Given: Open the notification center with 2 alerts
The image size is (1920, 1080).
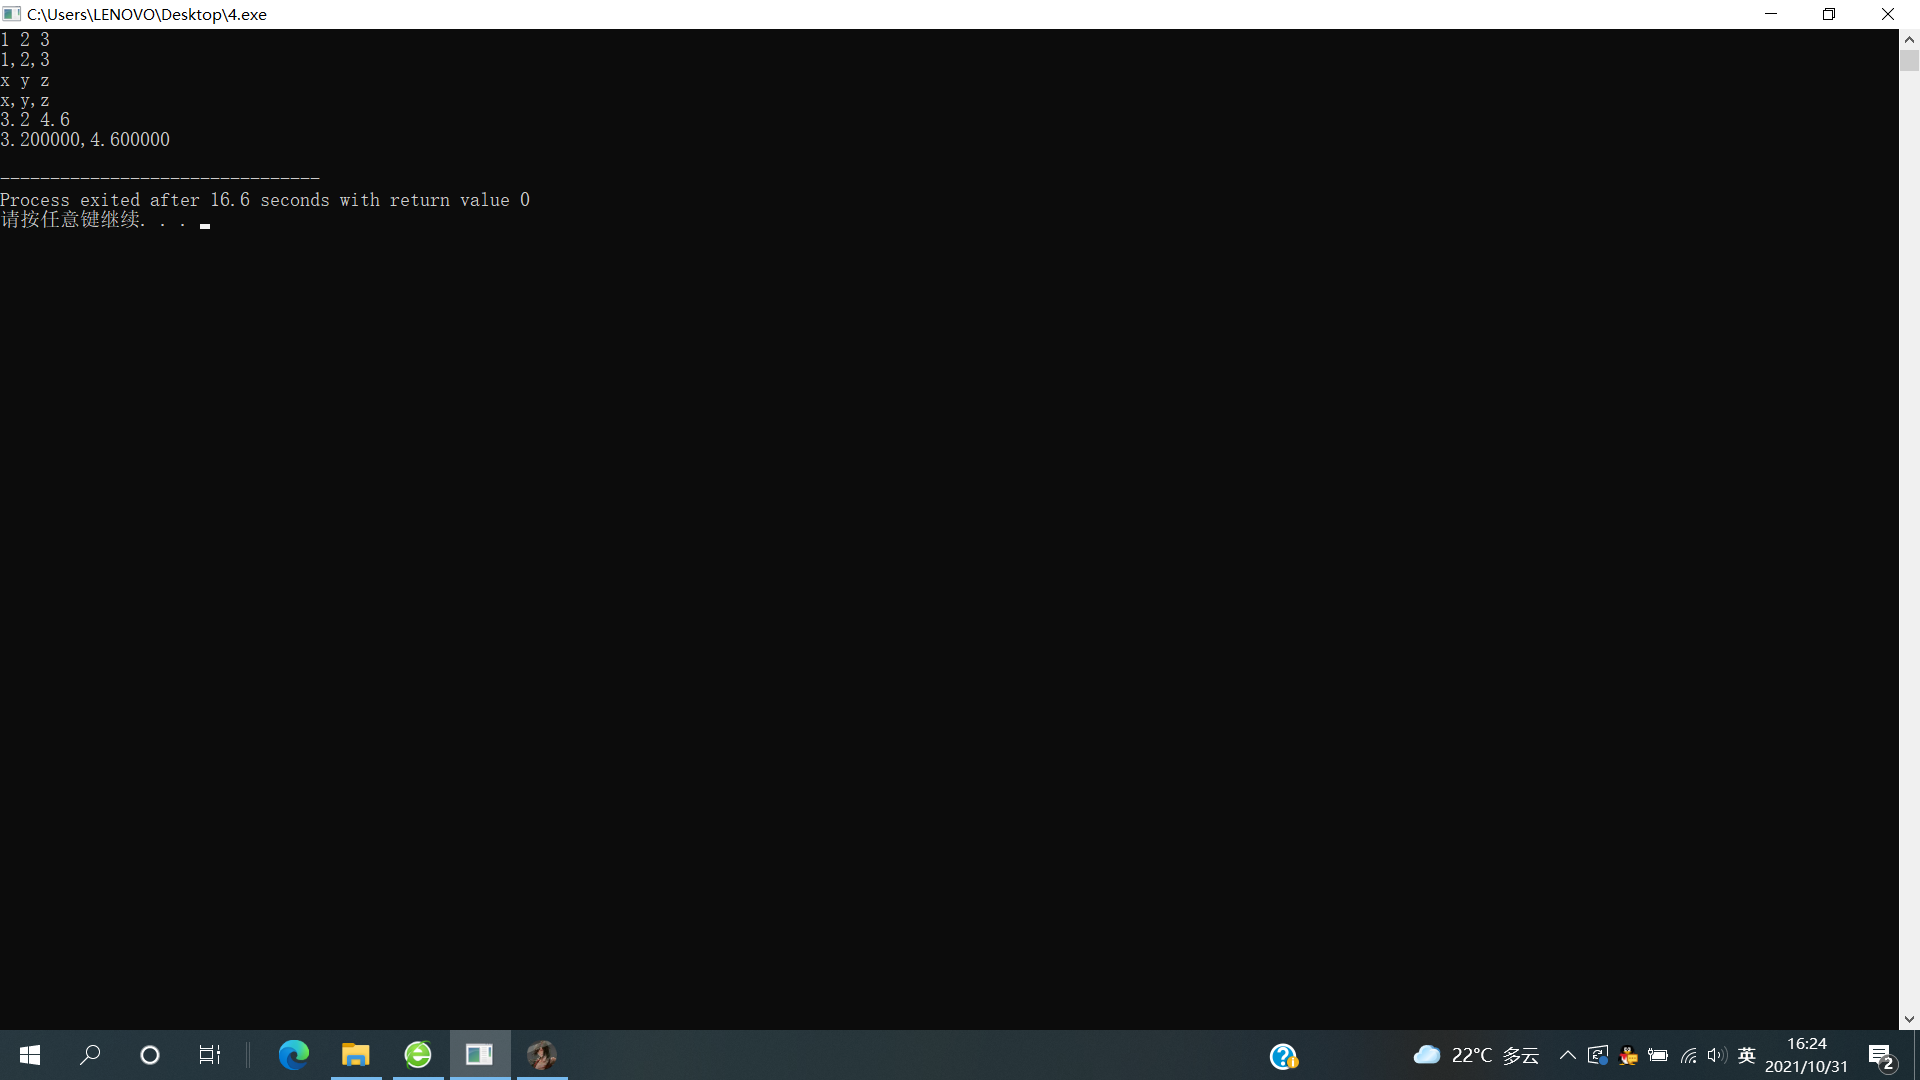Looking at the screenshot, I should click(1881, 1056).
